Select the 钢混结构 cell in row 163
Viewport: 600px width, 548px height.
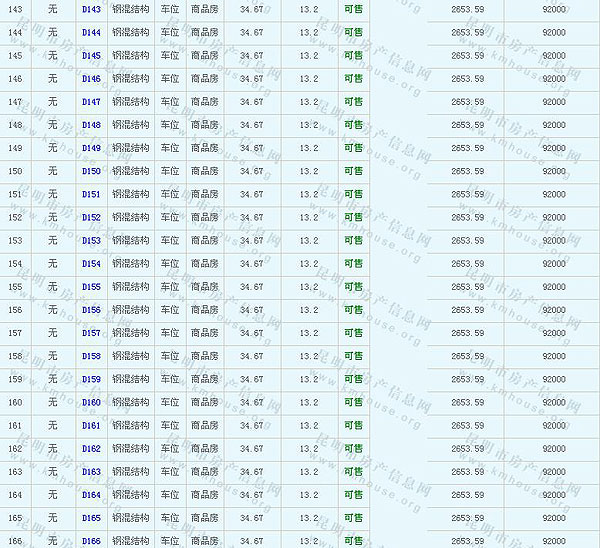click(130, 472)
